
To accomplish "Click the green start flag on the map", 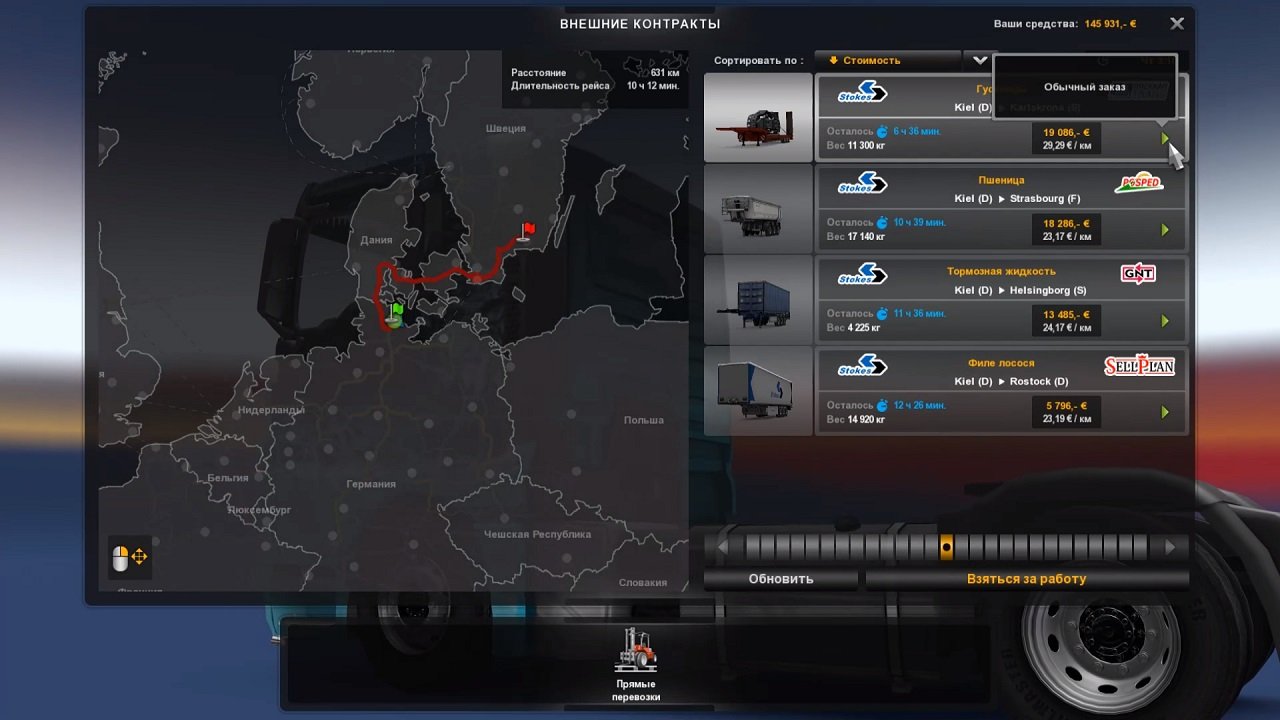I will (x=397, y=313).
